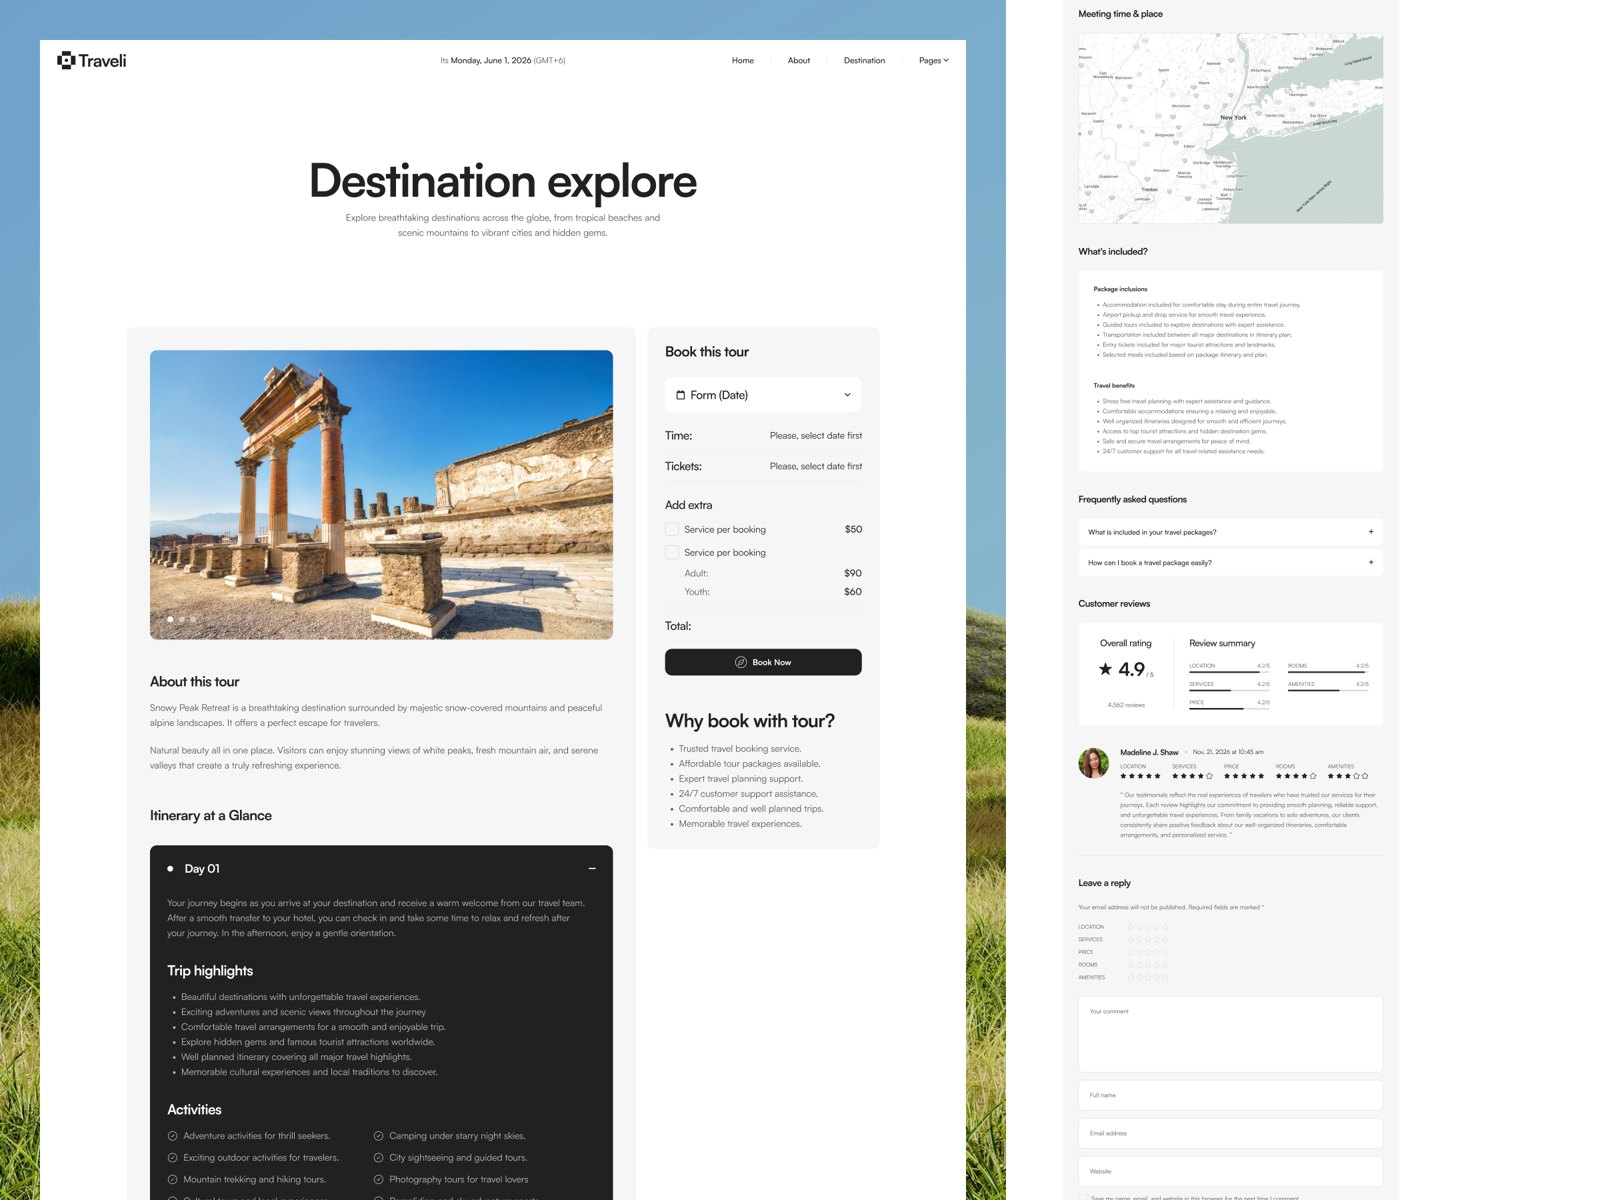Click Madeline J. Shaw's avatar photo
Screen dimensions: 1600x1200
coord(1093,762)
